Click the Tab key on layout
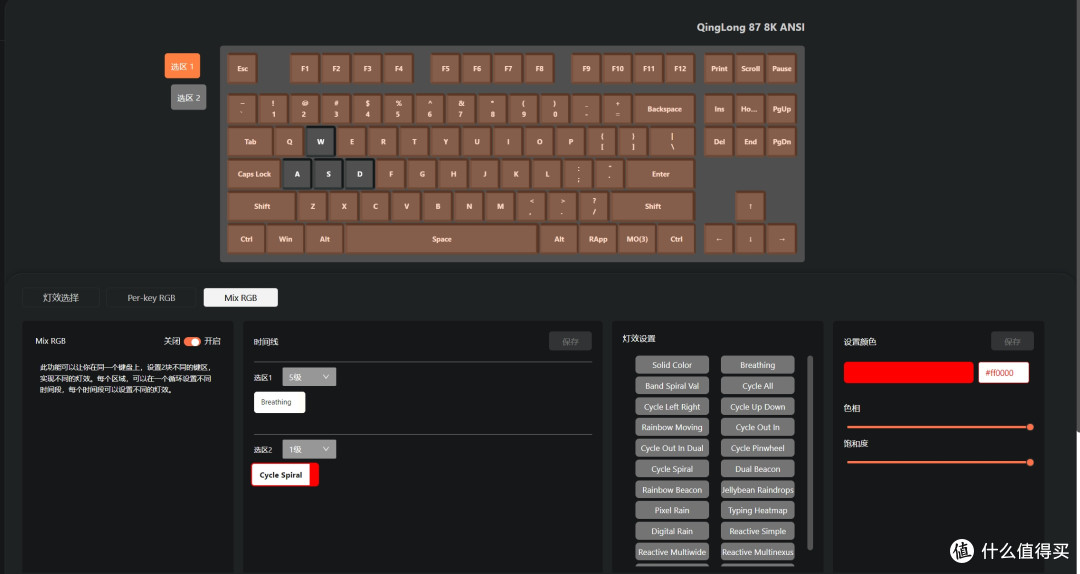The width and height of the screenshot is (1080, 574). 250,142
